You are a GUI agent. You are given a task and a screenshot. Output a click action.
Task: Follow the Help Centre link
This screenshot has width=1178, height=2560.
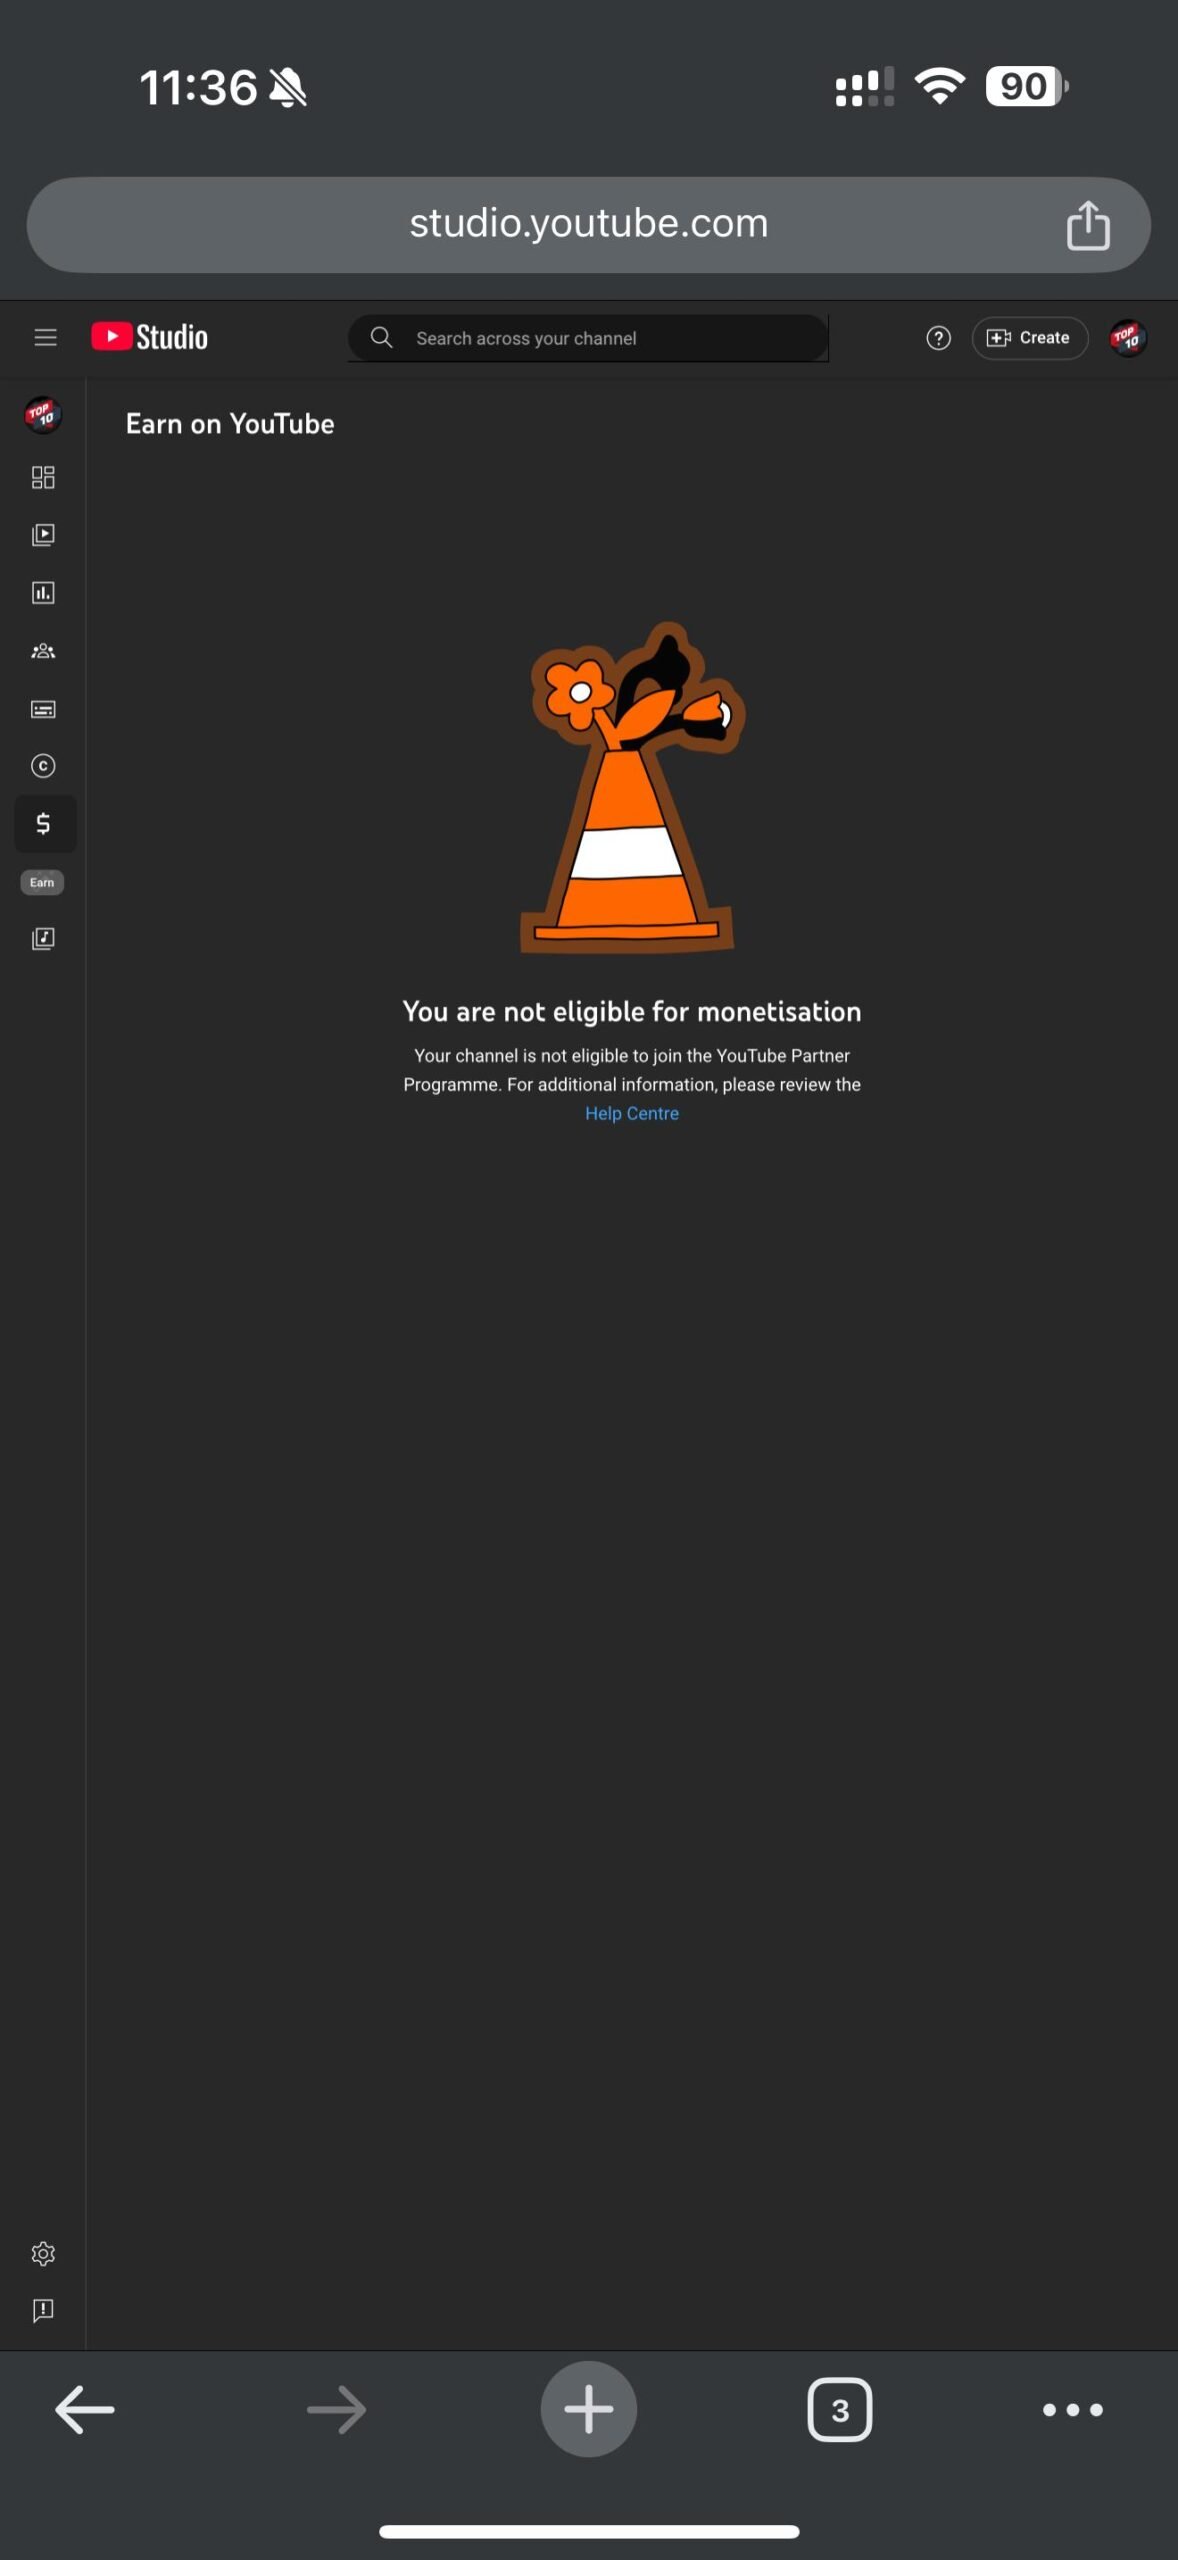[x=632, y=1113]
